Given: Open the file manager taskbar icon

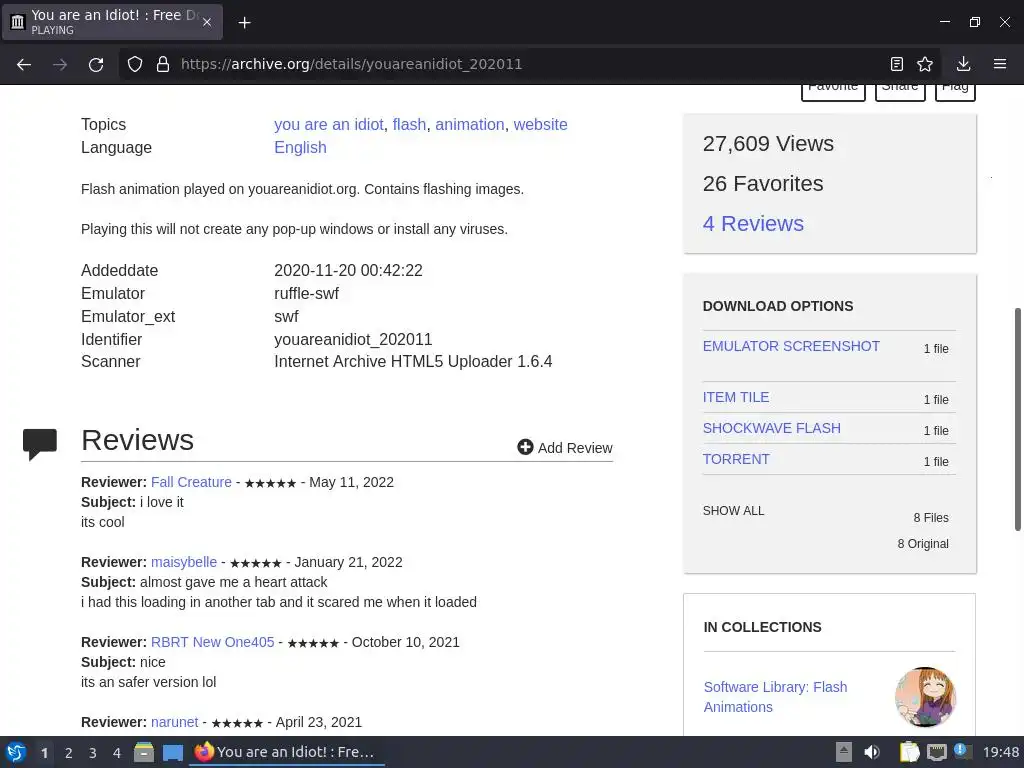Looking at the screenshot, I should (x=144, y=752).
